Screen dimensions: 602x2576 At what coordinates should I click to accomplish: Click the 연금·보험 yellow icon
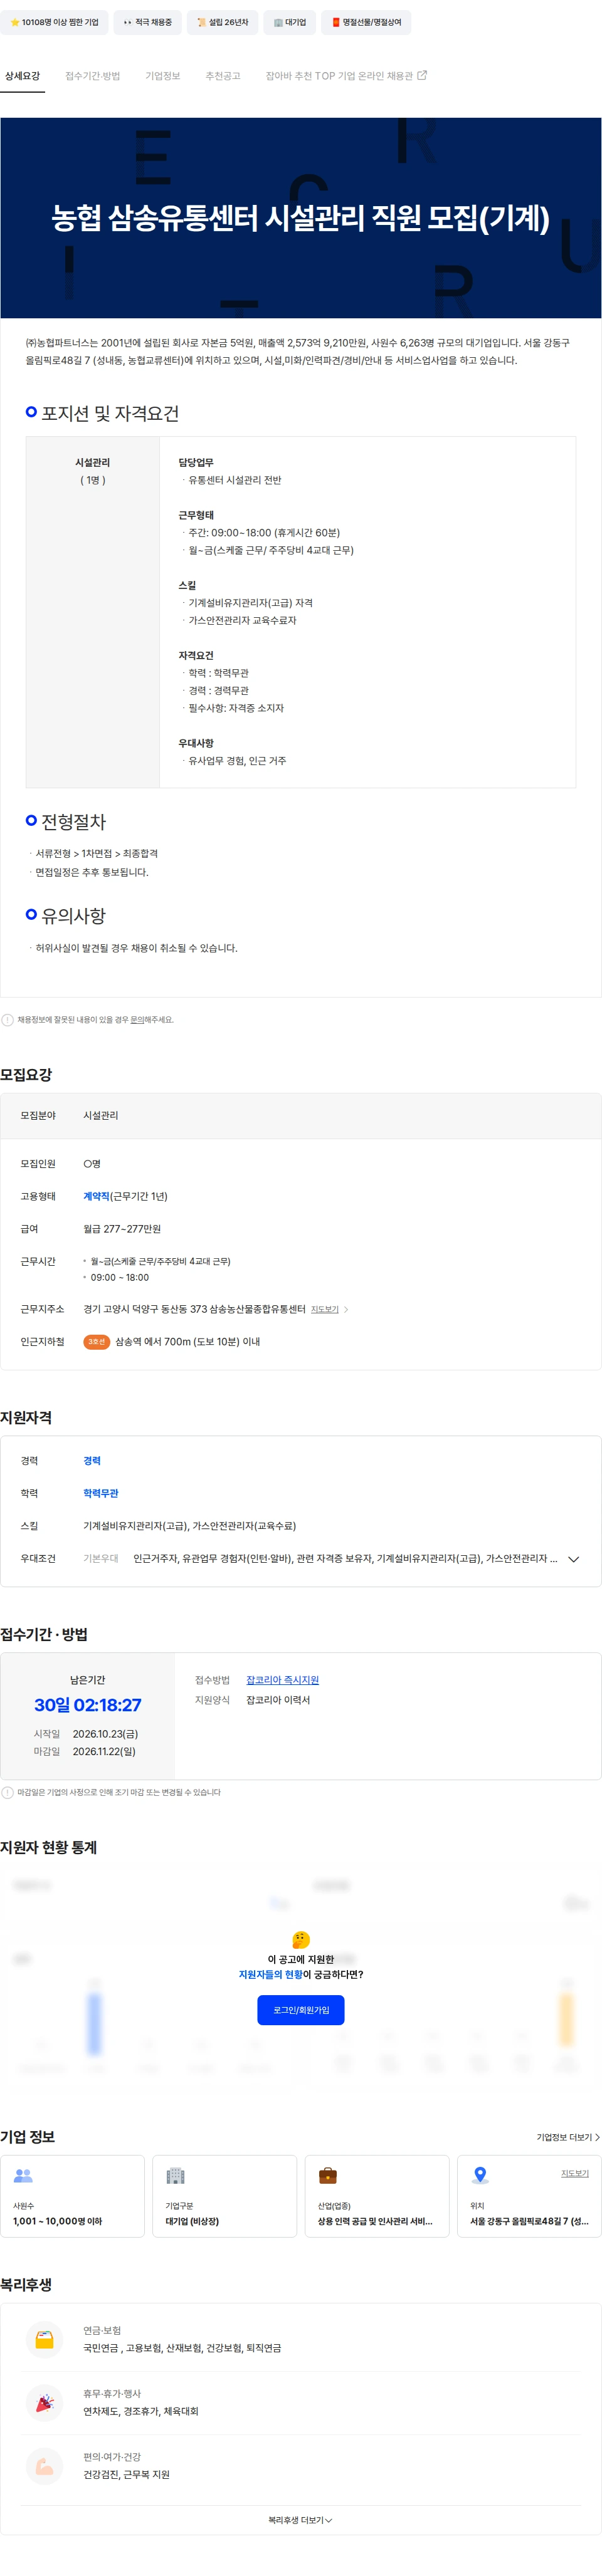(x=44, y=2339)
